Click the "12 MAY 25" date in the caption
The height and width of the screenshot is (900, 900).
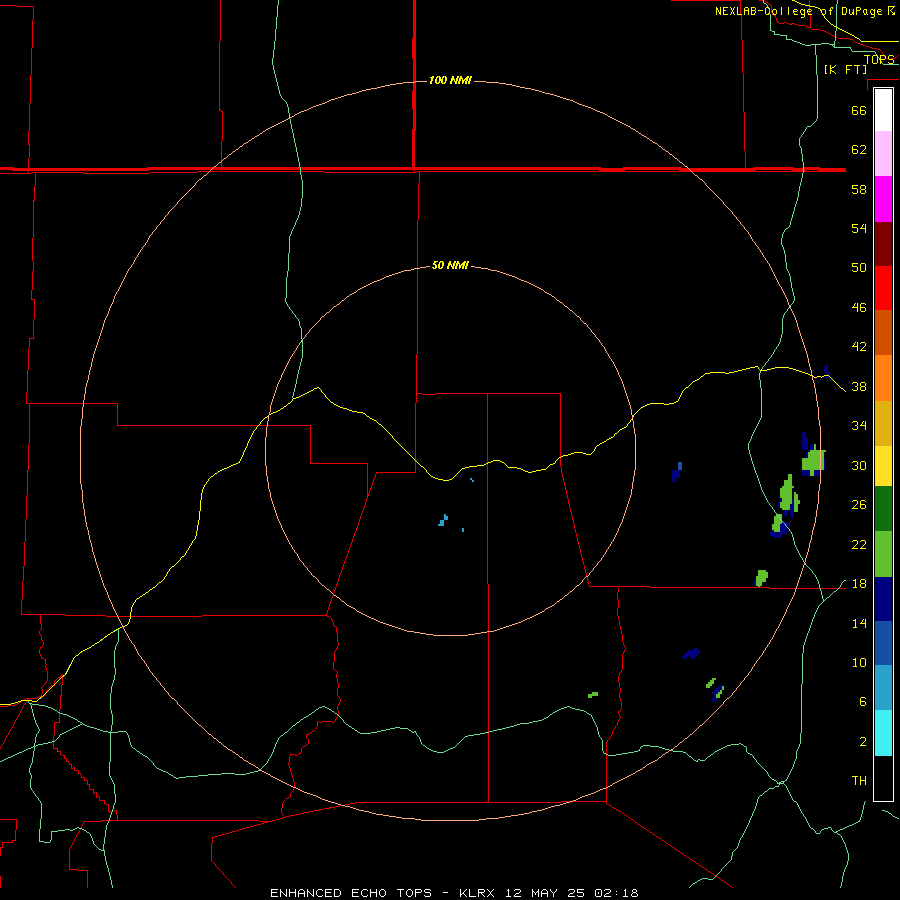click(x=545, y=893)
